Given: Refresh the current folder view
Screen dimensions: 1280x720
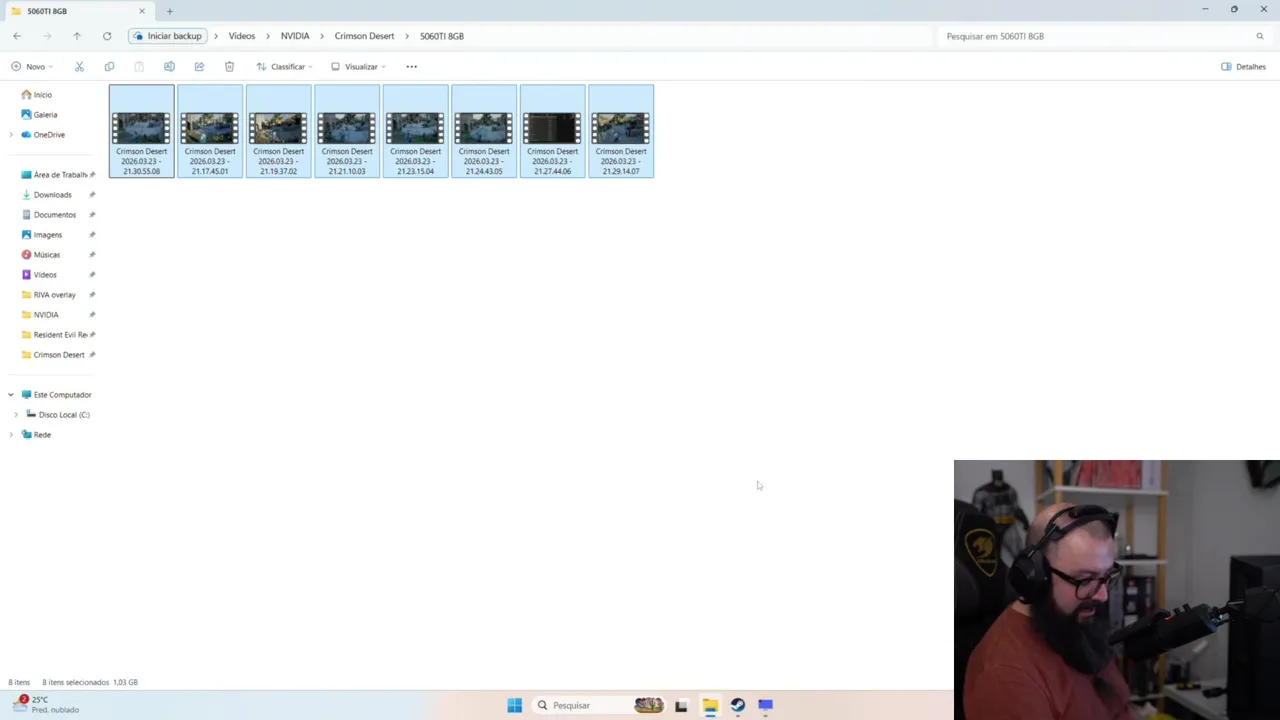Looking at the screenshot, I should coord(107,36).
